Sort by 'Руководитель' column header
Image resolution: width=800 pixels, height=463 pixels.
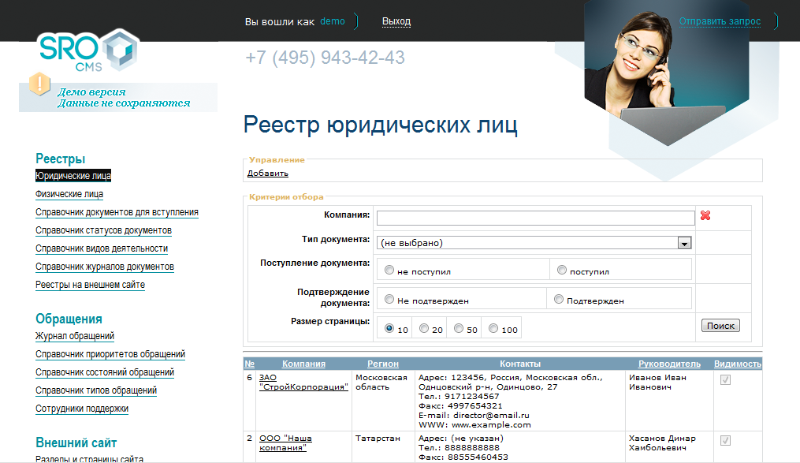[x=668, y=364]
